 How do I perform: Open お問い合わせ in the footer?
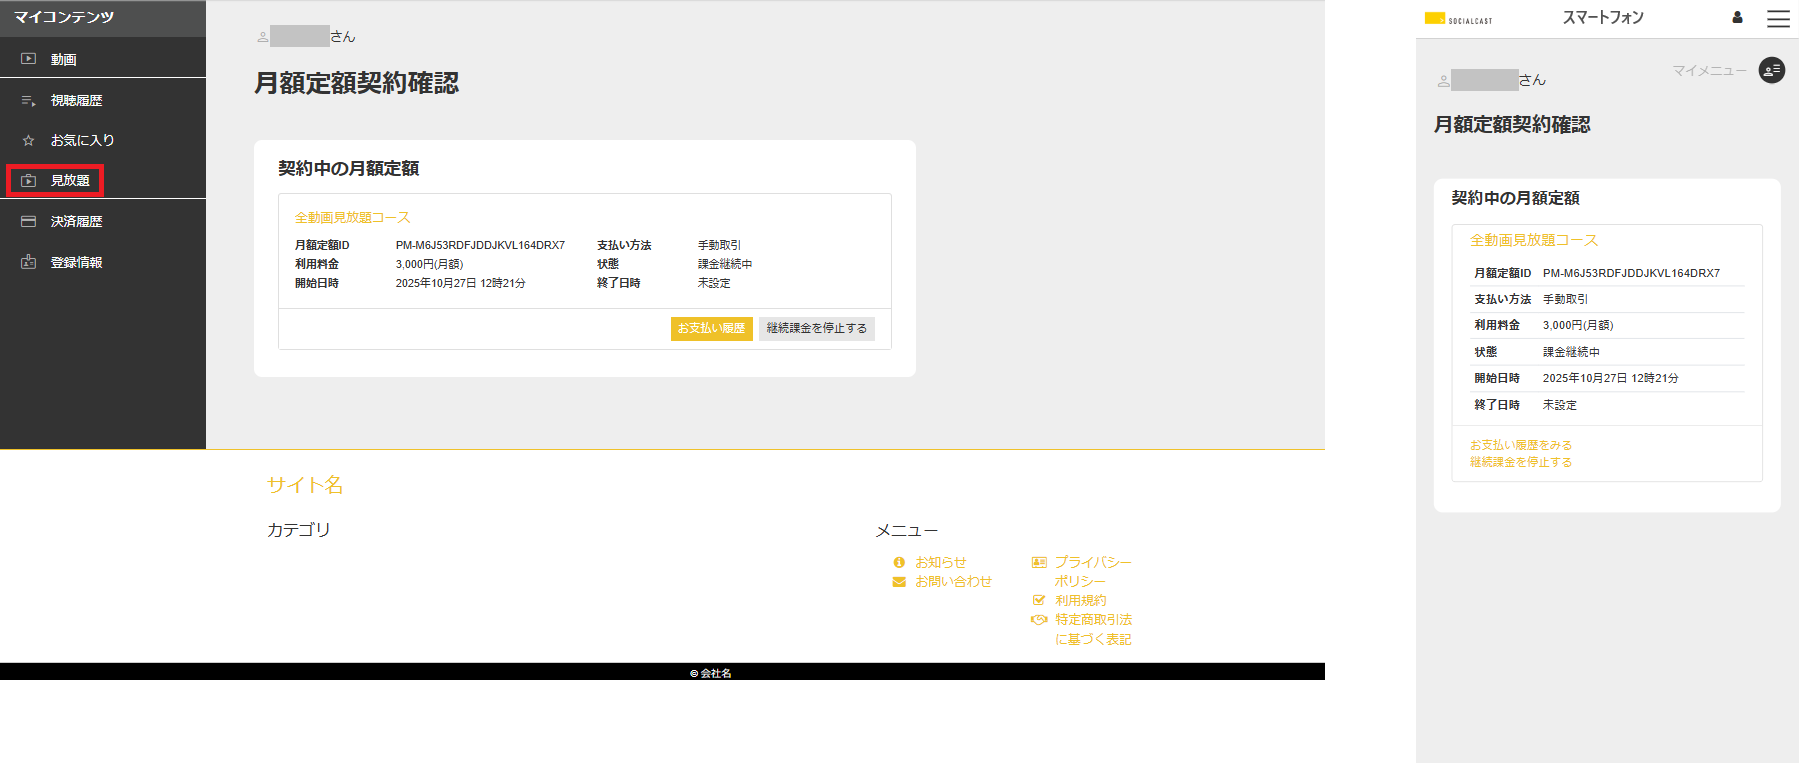953,582
